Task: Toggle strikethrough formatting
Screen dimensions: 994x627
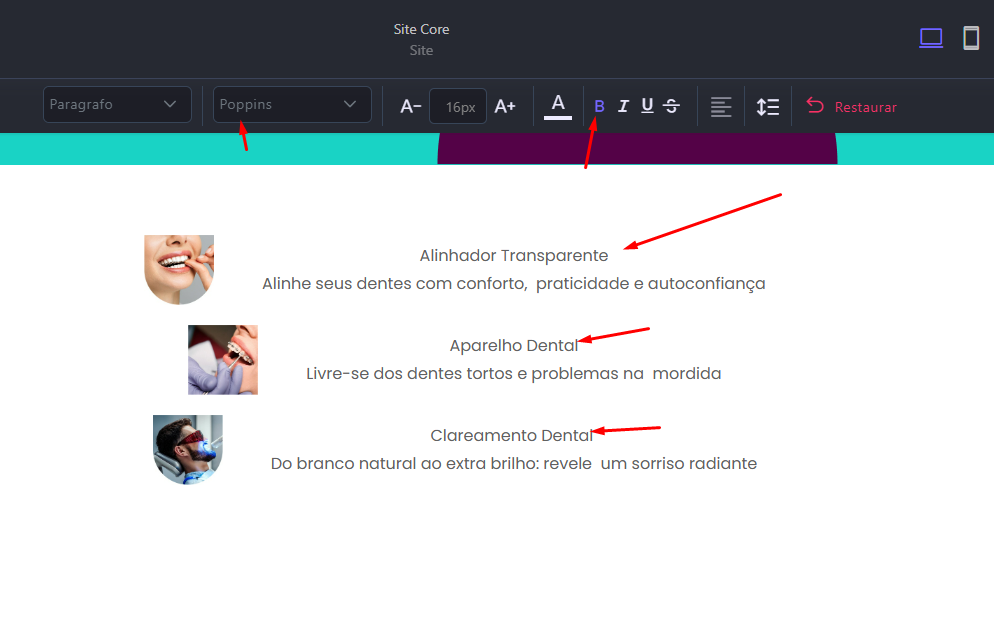Action: tap(671, 106)
